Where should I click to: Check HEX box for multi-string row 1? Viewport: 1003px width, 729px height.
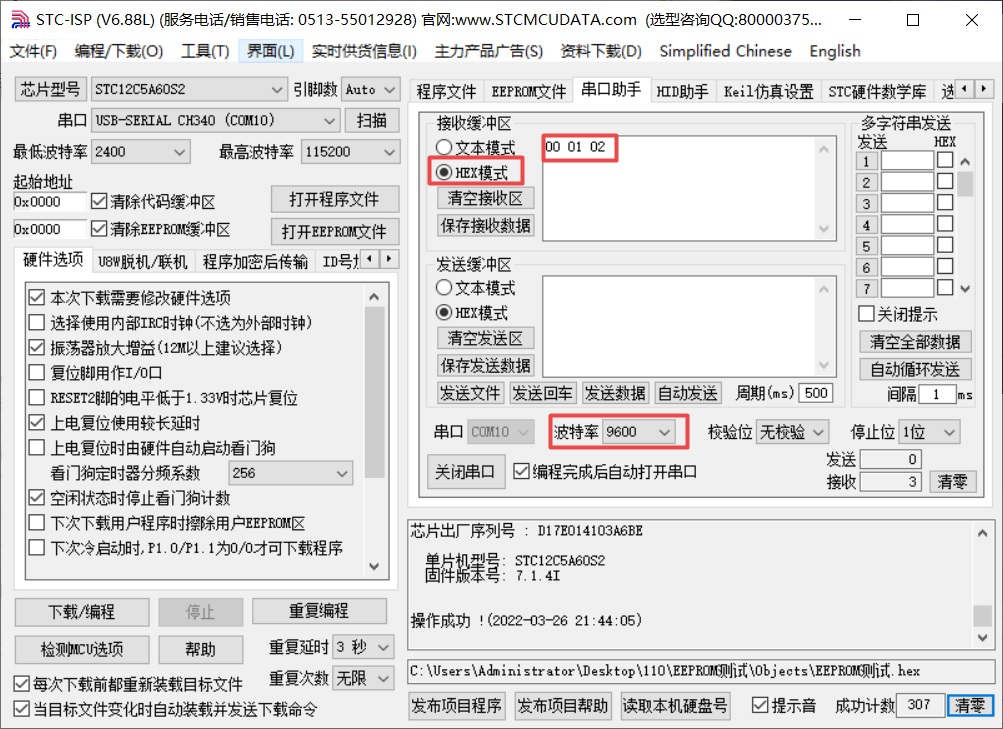[x=945, y=160]
